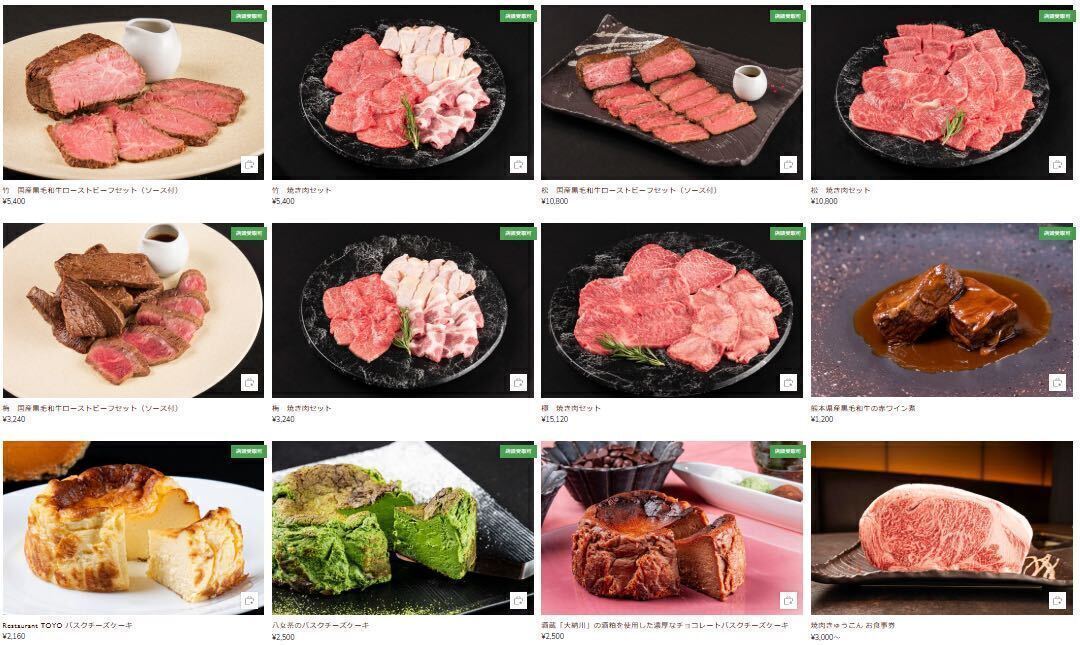Open the Restaurant TOYO バスクチーズケーキ product link

click(68, 626)
